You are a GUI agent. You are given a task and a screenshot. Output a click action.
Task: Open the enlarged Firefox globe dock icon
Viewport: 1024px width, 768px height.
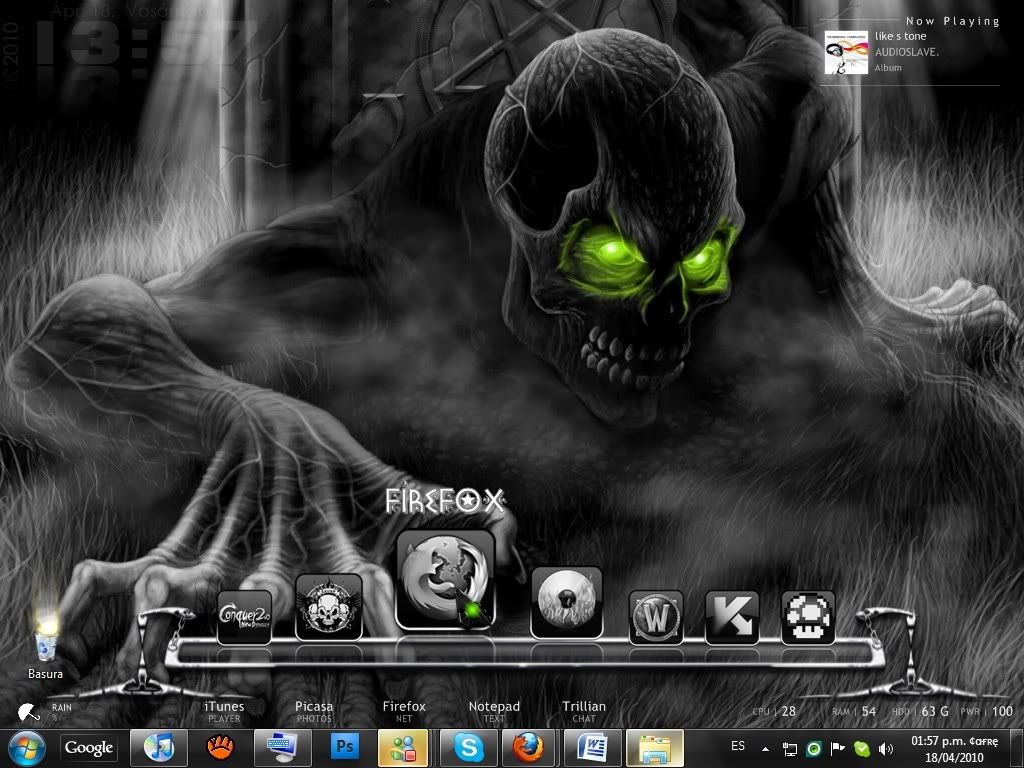point(445,580)
